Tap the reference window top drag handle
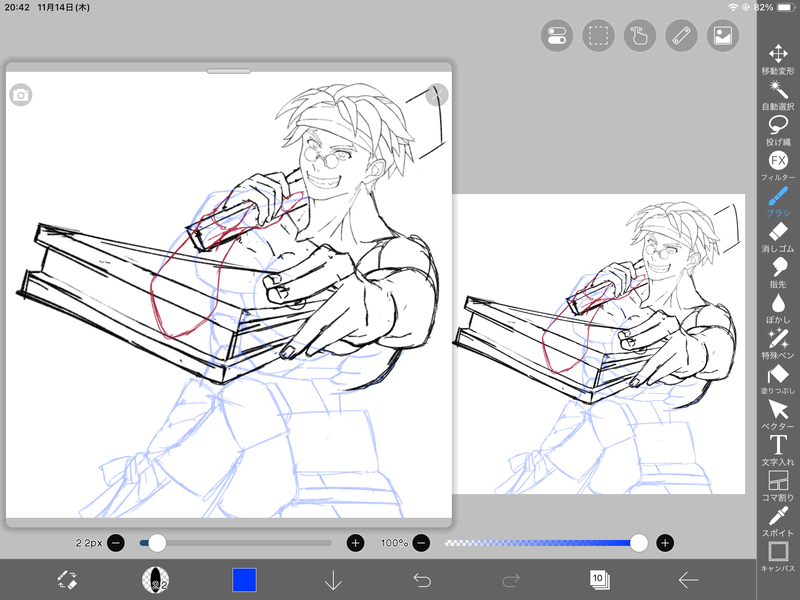 [x=229, y=71]
